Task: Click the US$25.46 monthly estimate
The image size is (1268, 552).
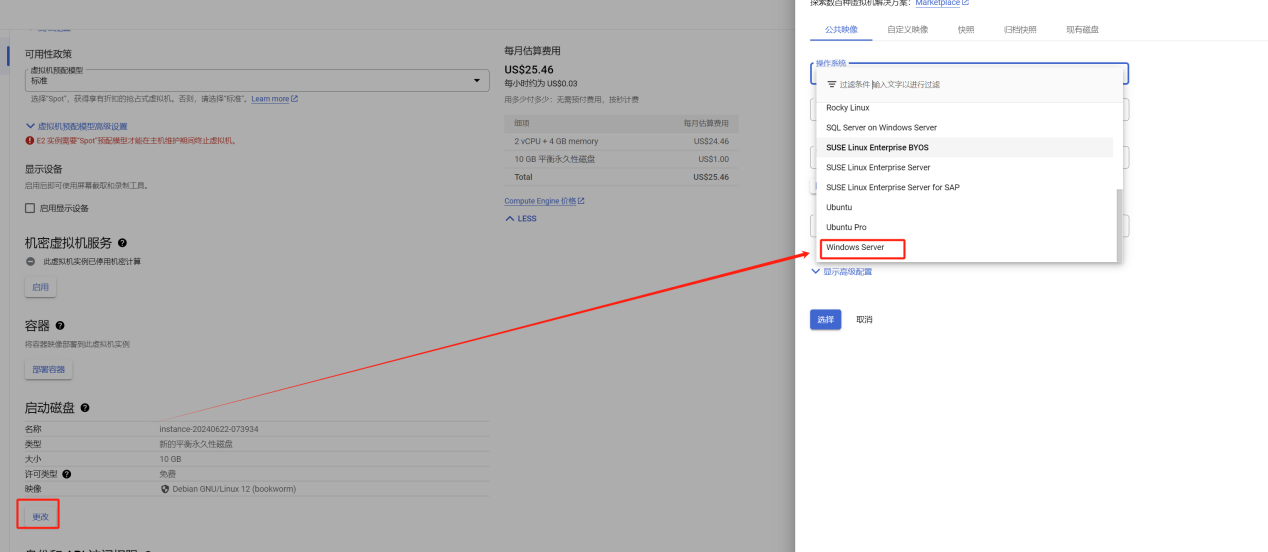Action: [x=529, y=70]
